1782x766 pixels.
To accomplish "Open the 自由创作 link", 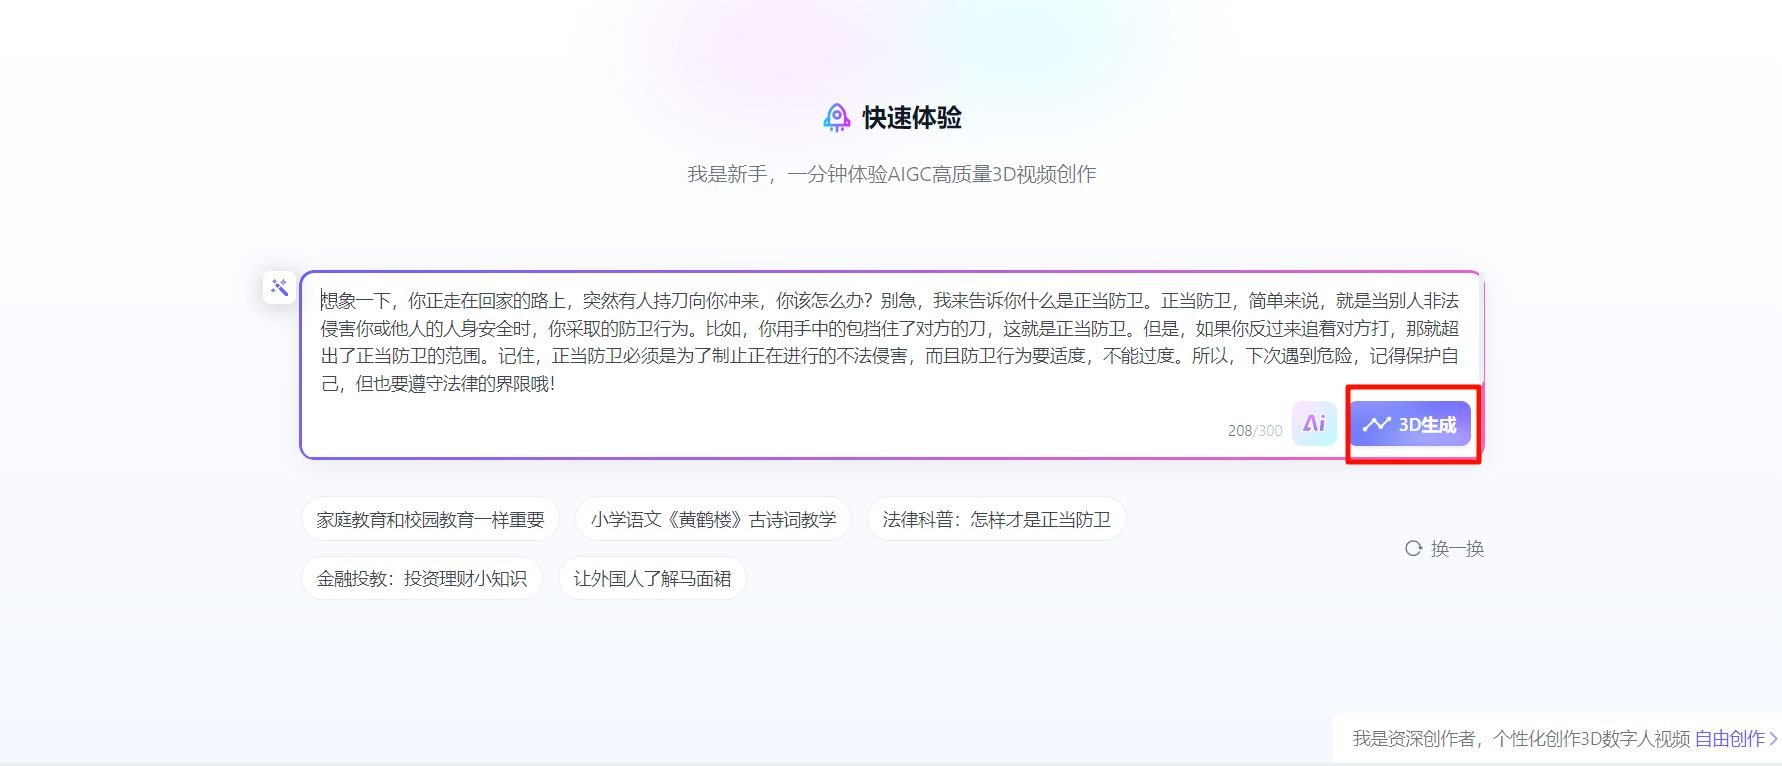I will (1729, 739).
